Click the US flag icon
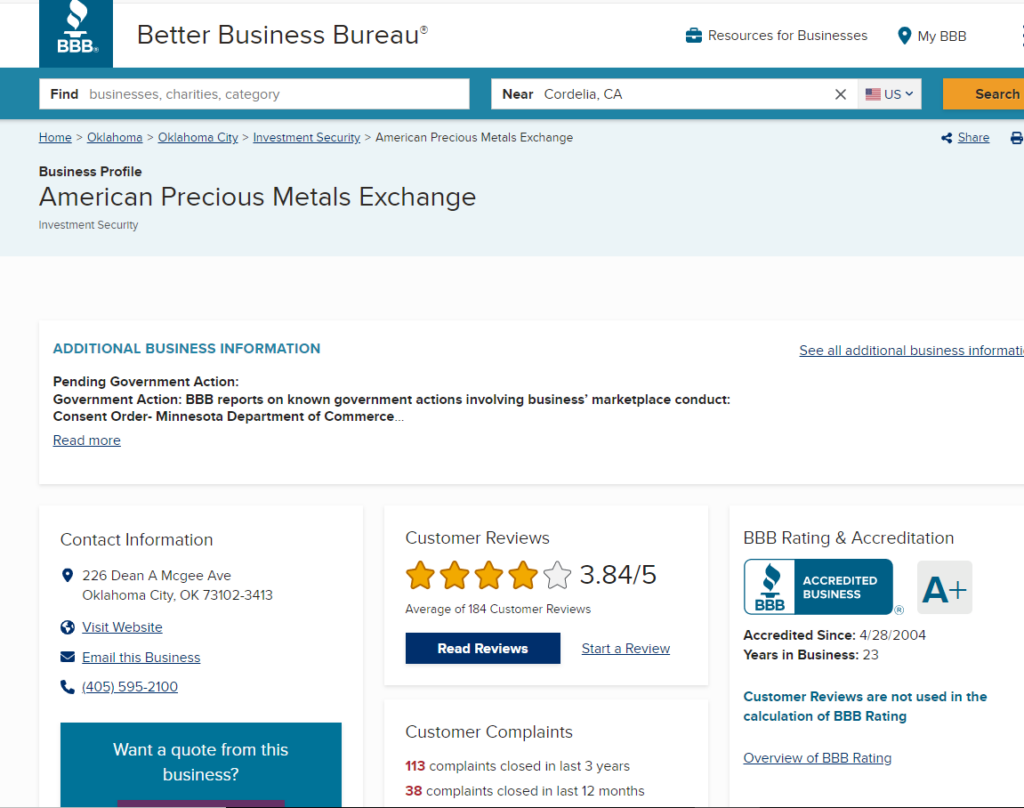This screenshot has width=1024, height=808. [872, 94]
